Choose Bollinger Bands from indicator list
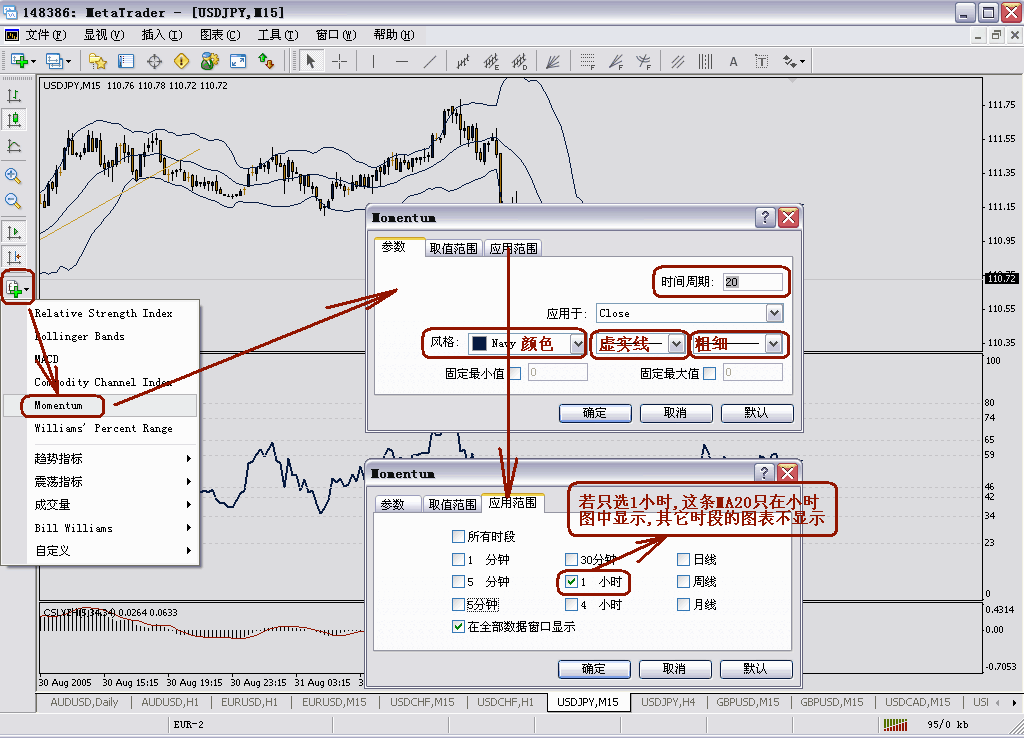Viewport: 1024px width, 738px height. (x=79, y=336)
